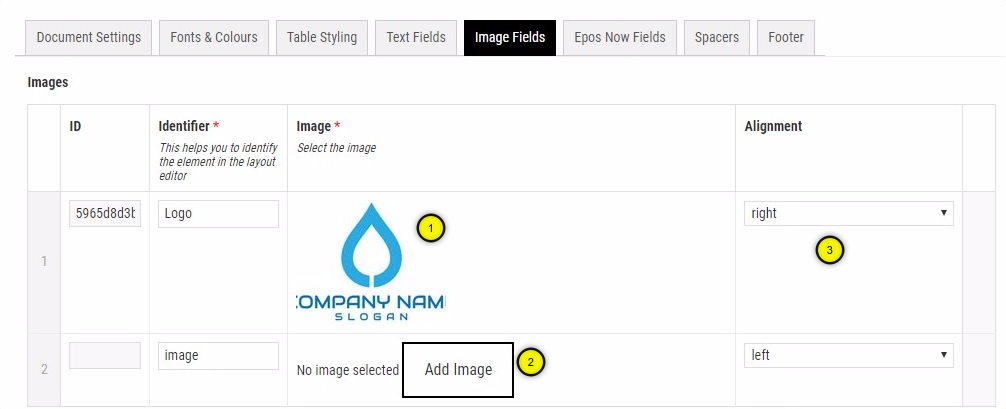The image size is (1006, 409).
Task: Select the Image Fields tab
Action: [x=510, y=38]
